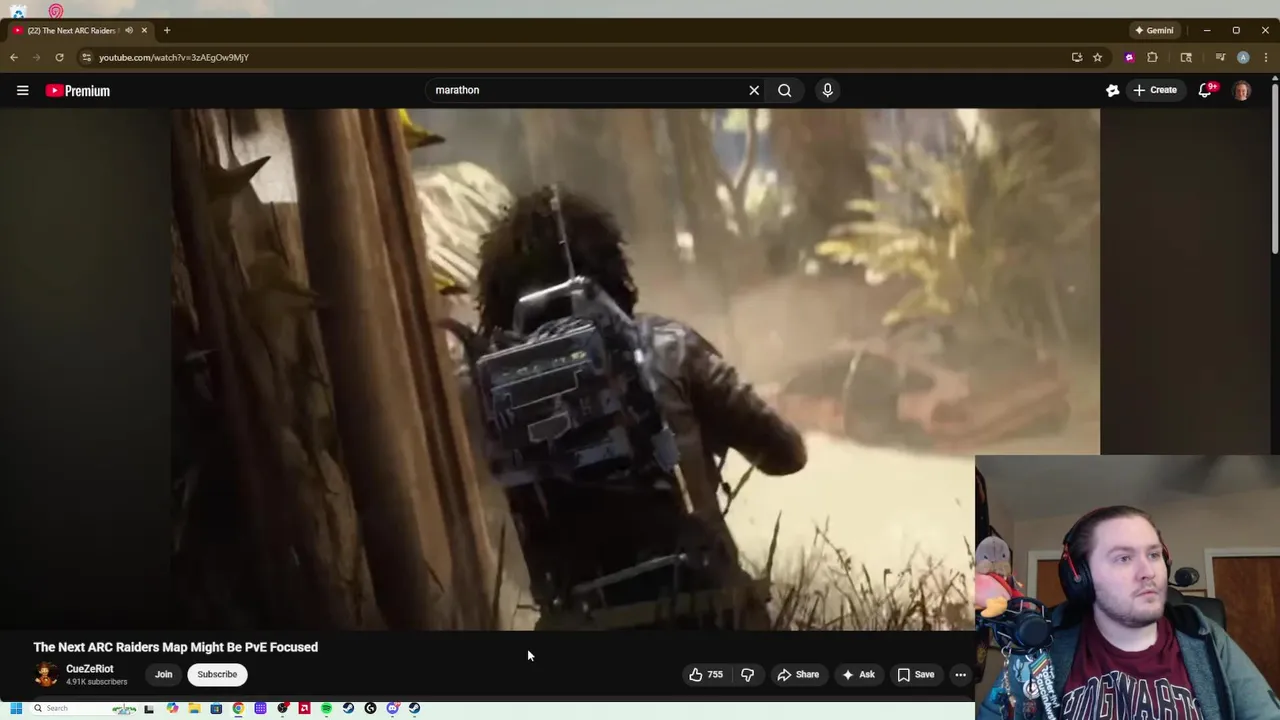Share the video
This screenshot has width=1280, height=720.
[798, 674]
